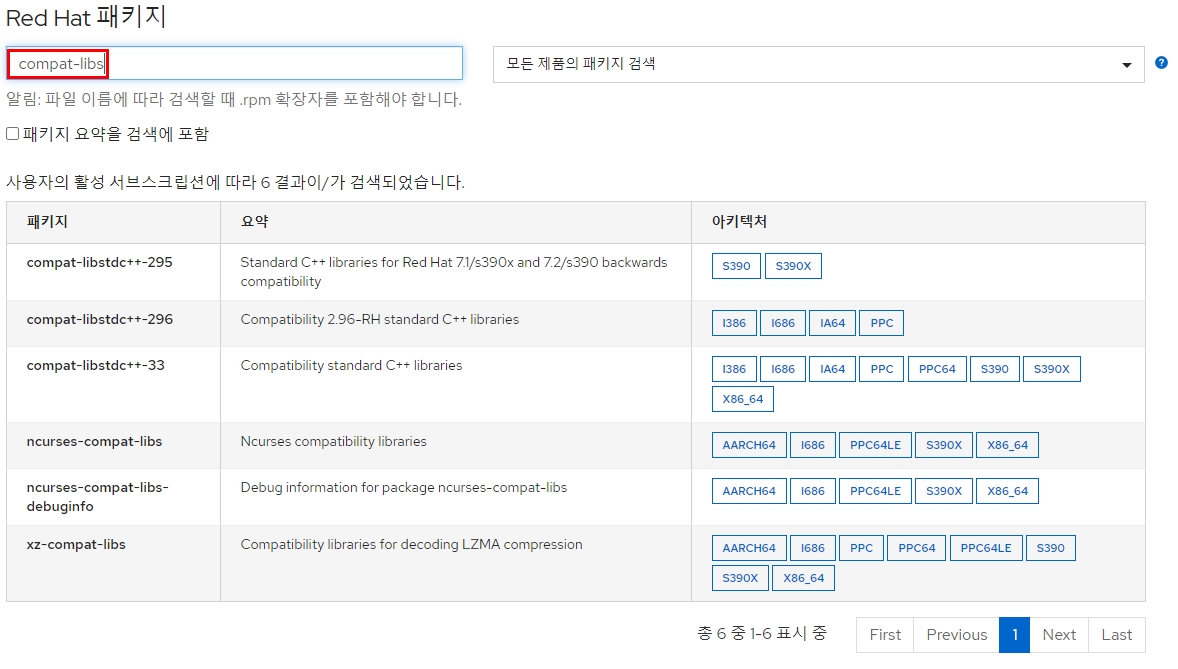Select PPC for compat-libstdc++-296
Image resolution: width=1178 pixels, height=669 pixels.
882,323
